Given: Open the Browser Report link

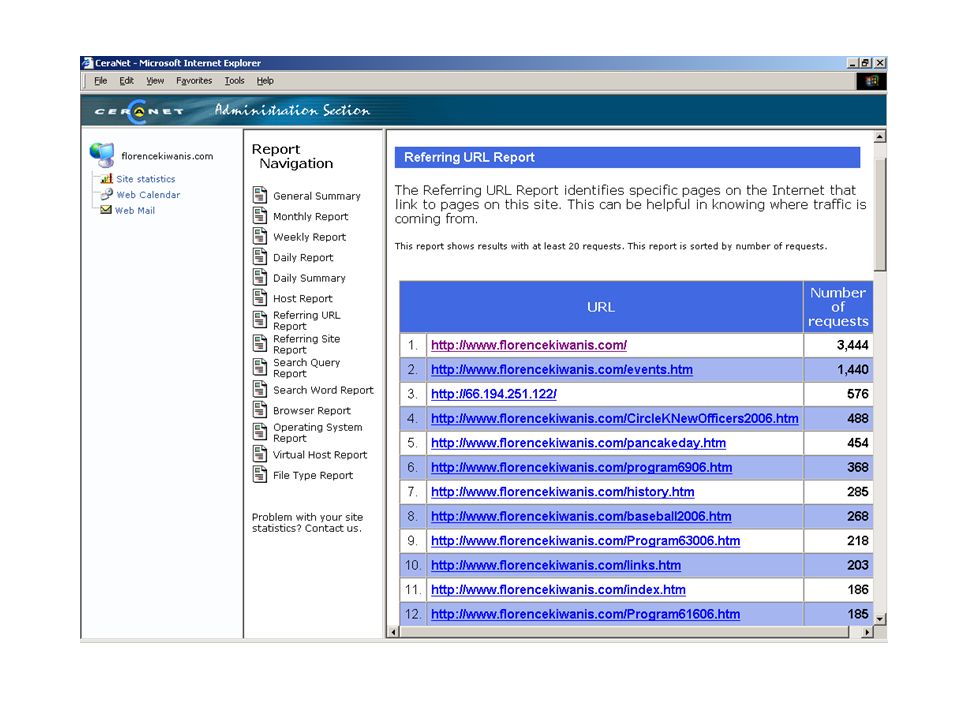Looking at the screenshot, I should 312,411.
